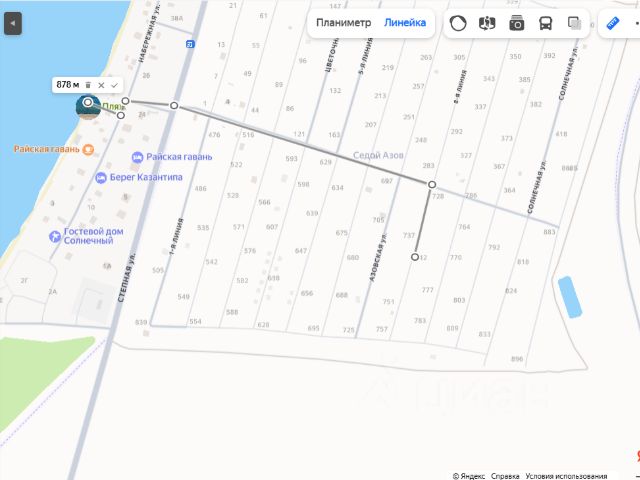Click the Пляж beach label

113,107
